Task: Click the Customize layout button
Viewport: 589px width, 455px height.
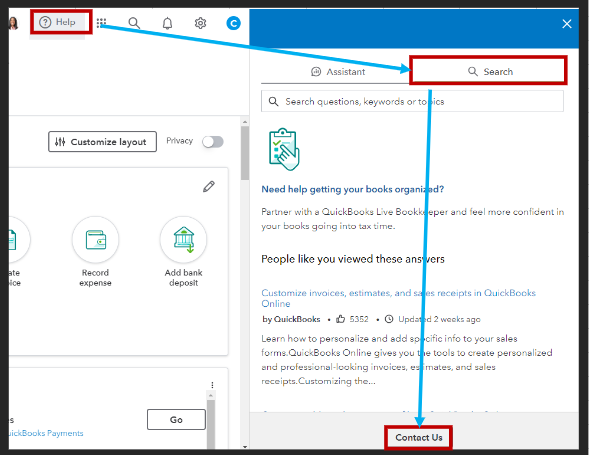Action: tap(103, 142)
